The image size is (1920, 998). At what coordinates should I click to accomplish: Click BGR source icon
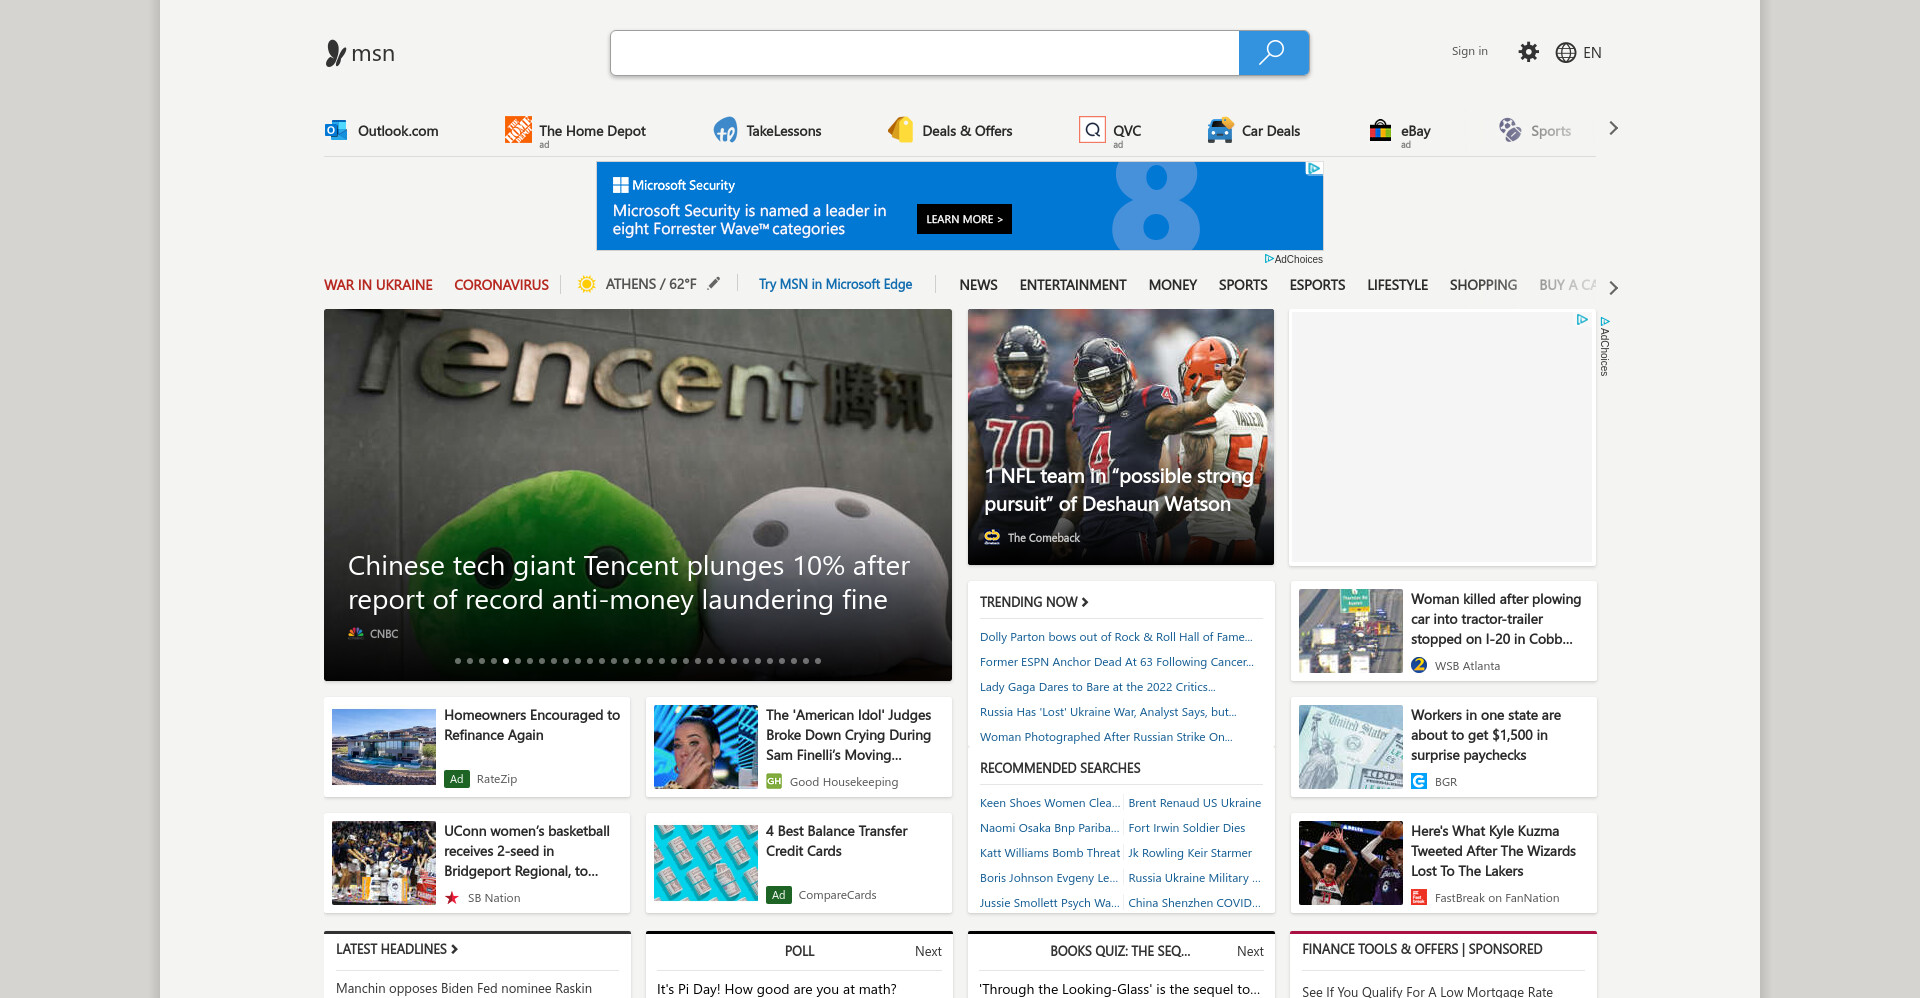point(1419,781)
